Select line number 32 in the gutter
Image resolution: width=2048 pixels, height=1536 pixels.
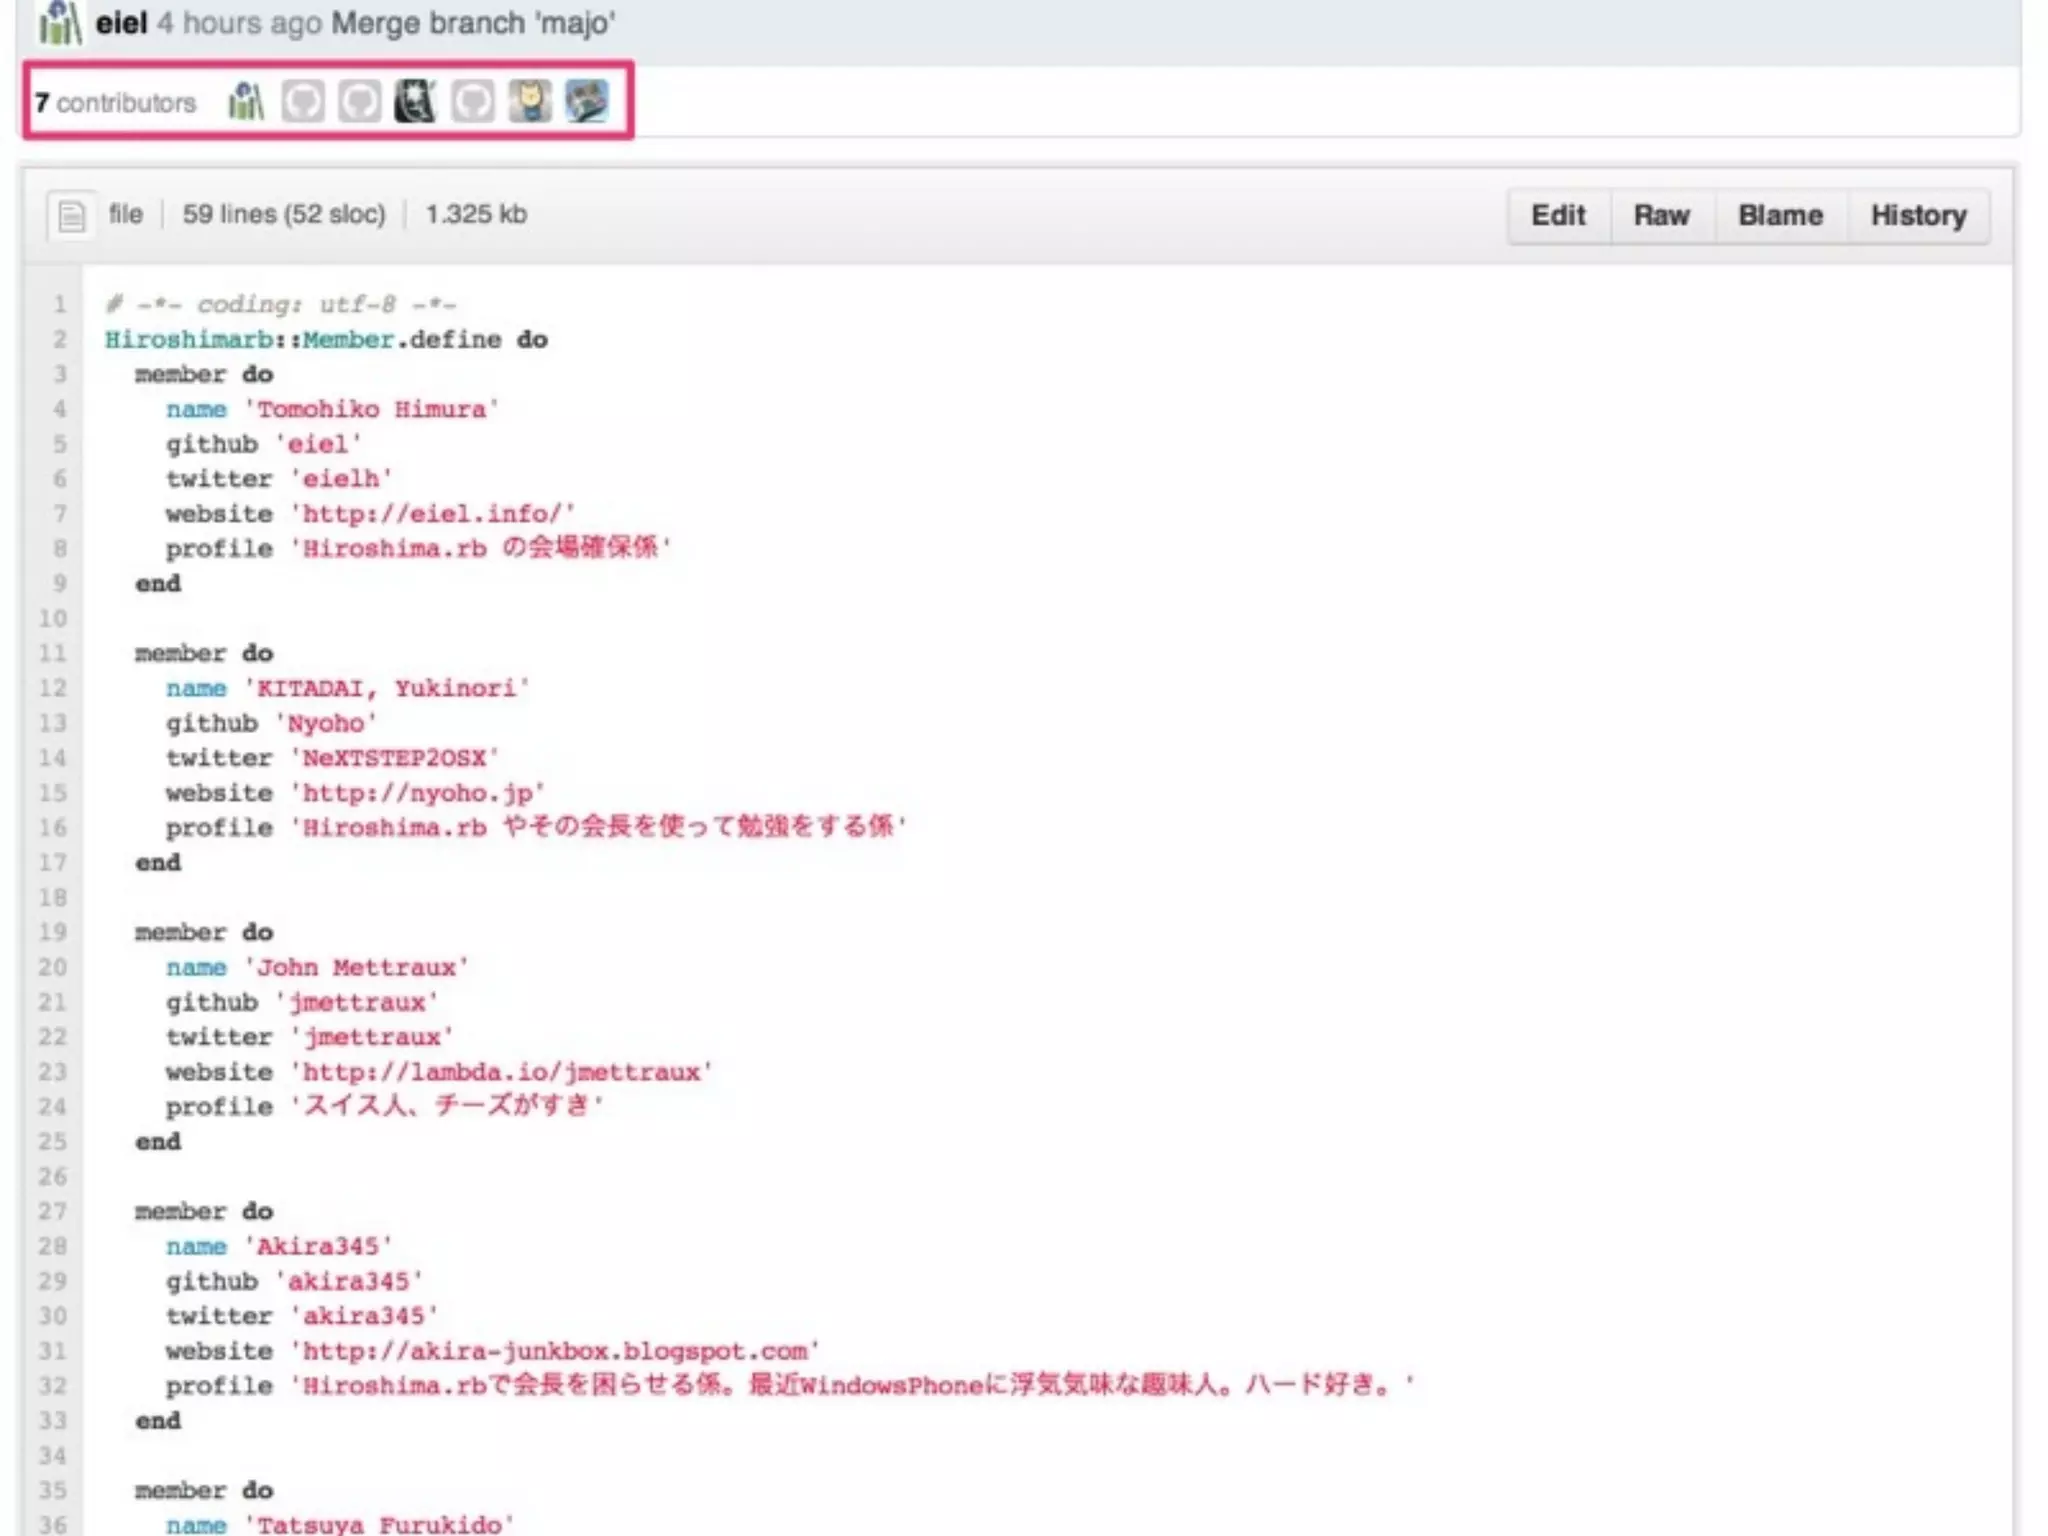pos(53,1386)
